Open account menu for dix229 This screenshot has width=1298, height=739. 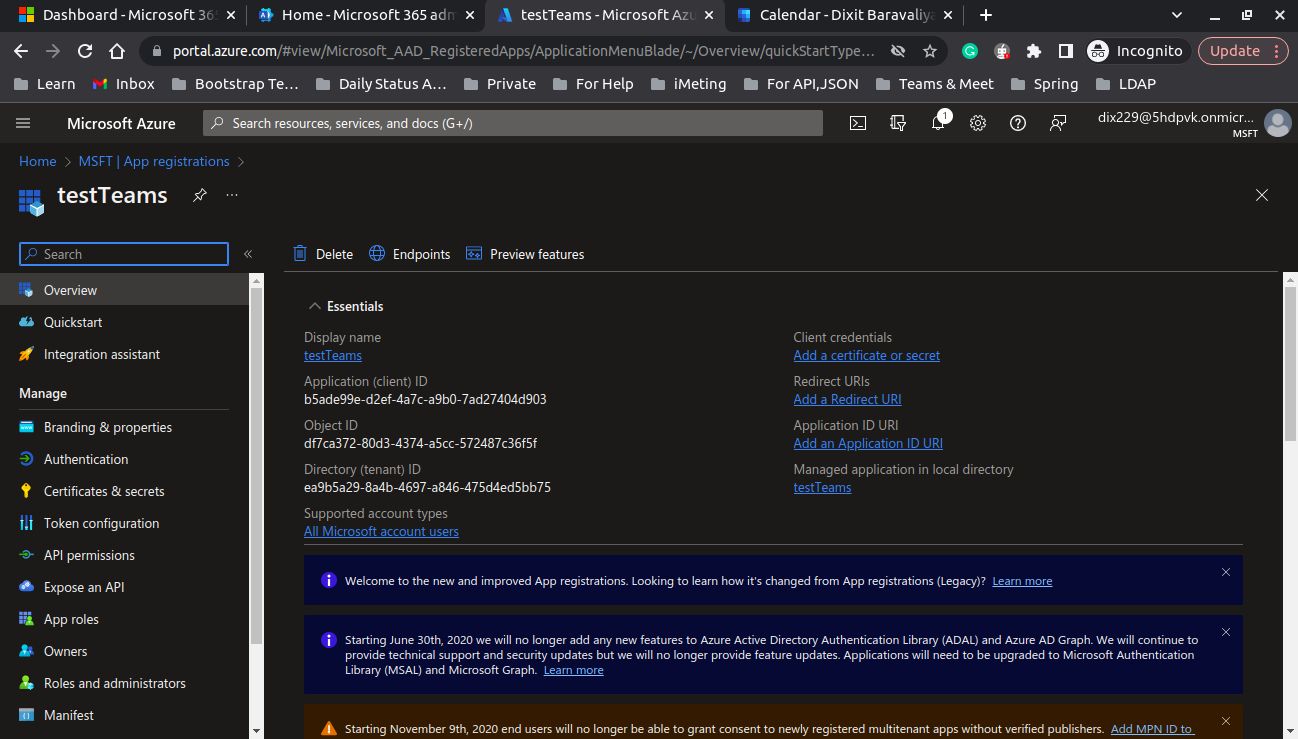(x=1193, y=123)
